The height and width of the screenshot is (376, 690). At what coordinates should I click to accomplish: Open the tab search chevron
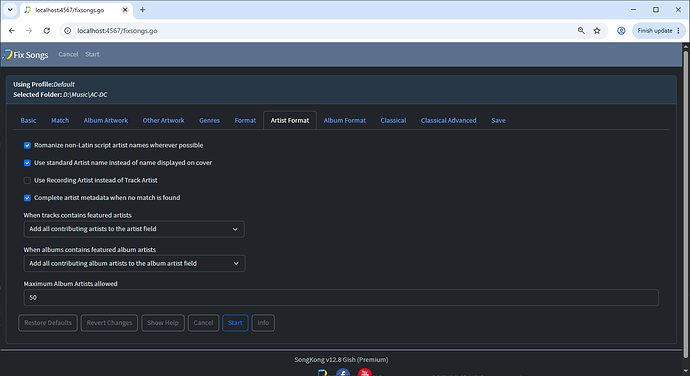click(10, 10)
